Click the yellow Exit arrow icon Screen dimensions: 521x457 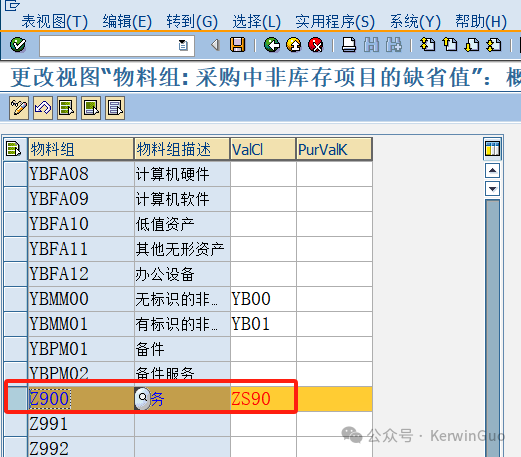click(294, 45)
